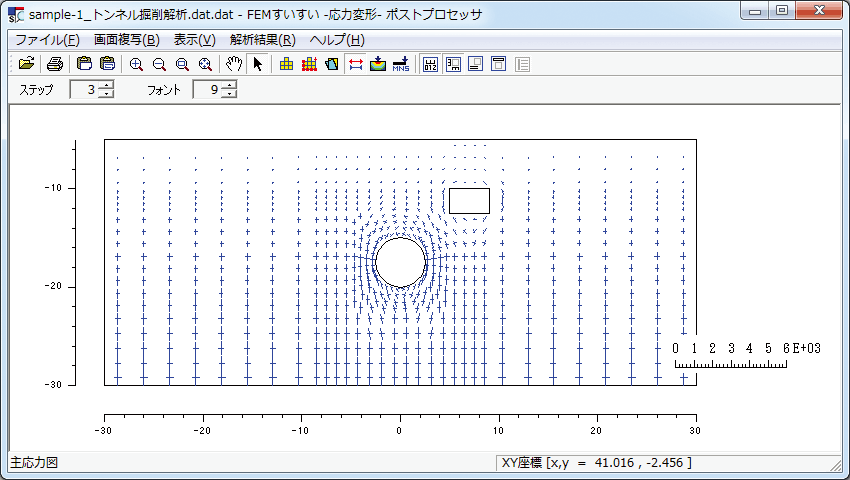The height and width of the screenshot is (480, 850).
Task: Open the ファイル(F) menu
Action: 47,40
